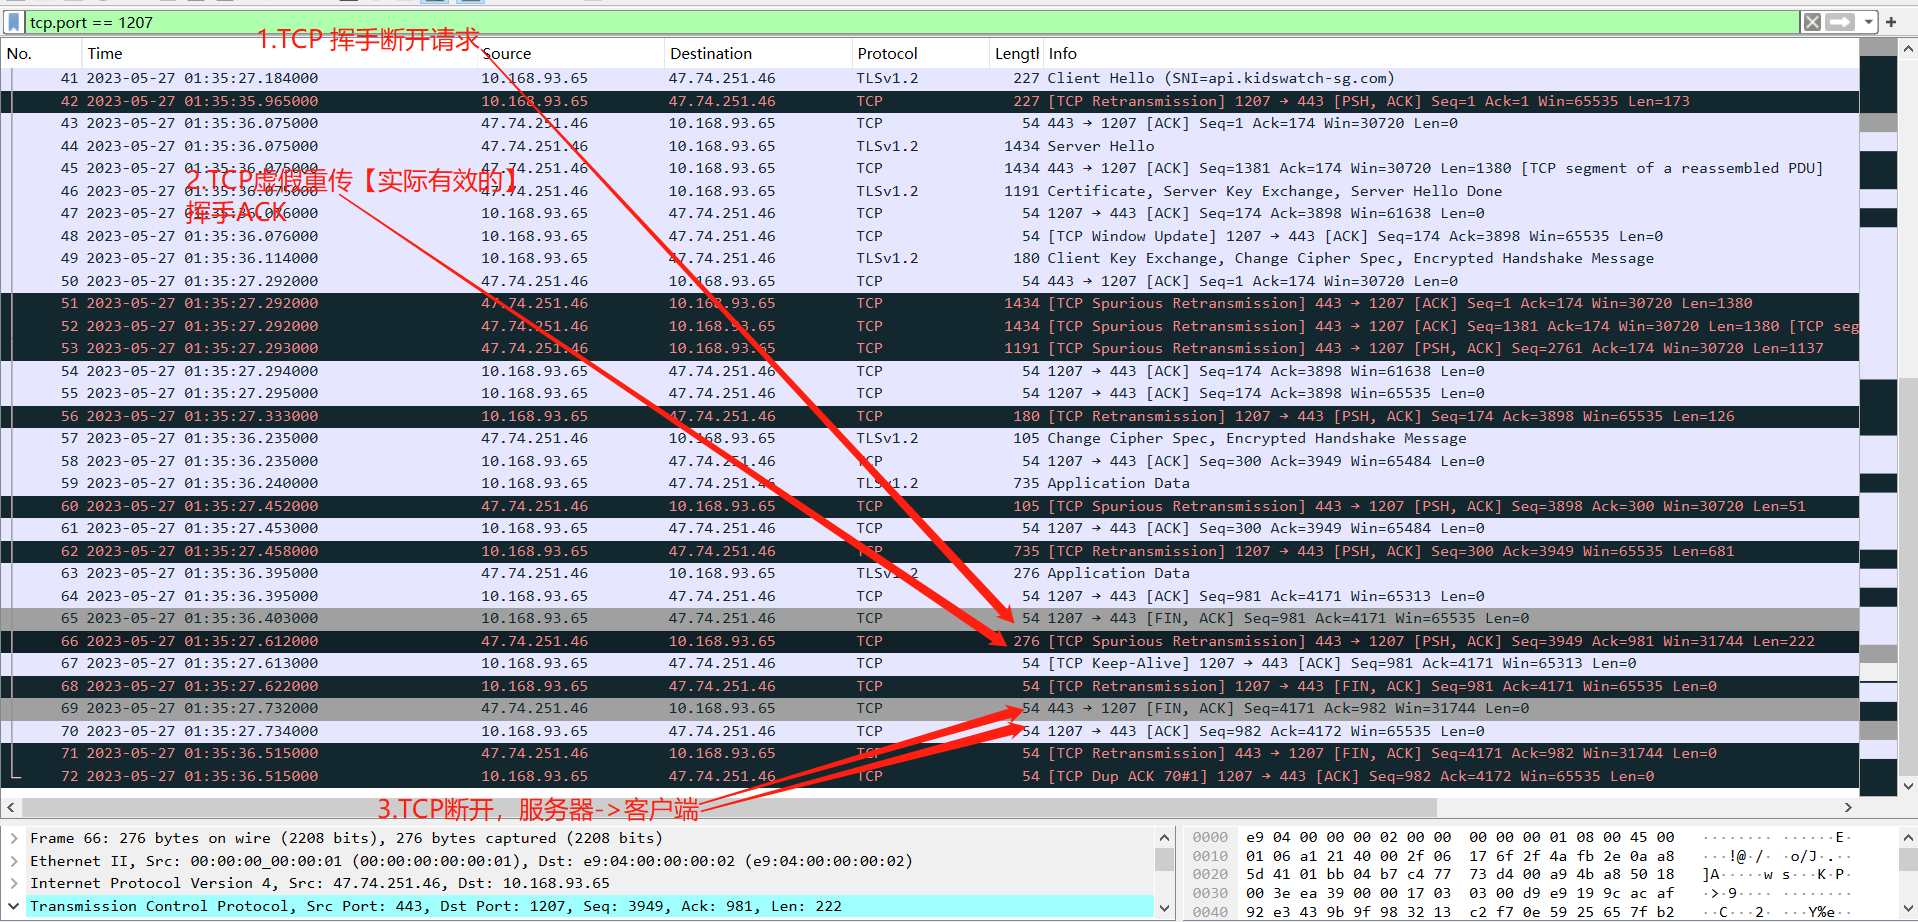Select packet 44 Server Hello row
The height and width of the screenshot is (922, 1918).
[x=930, y=146]
